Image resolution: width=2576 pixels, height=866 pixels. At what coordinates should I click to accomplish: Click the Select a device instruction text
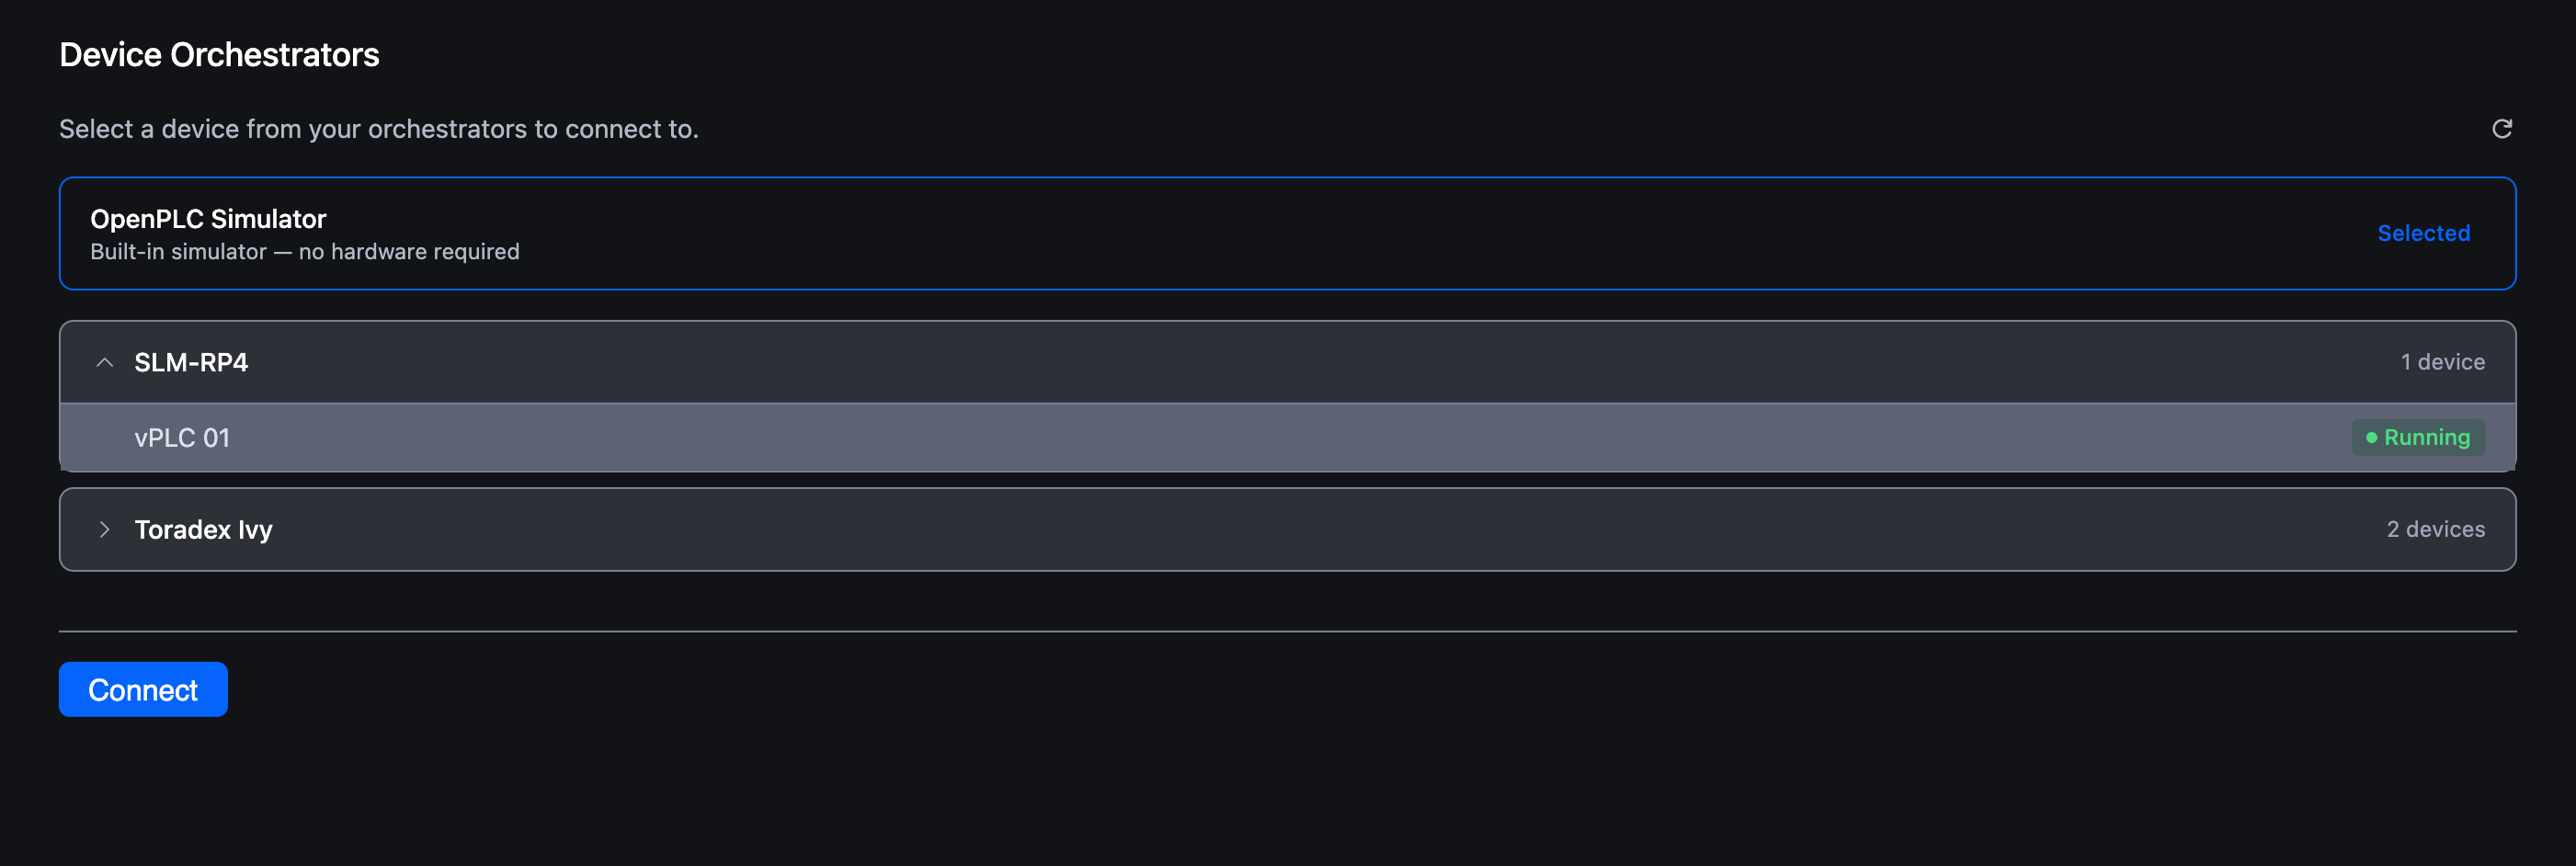[378, 130]
